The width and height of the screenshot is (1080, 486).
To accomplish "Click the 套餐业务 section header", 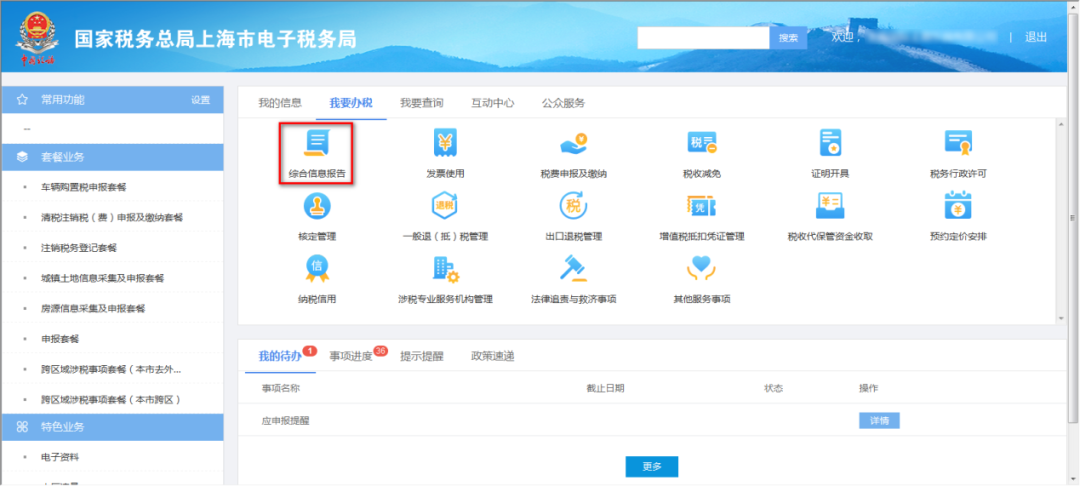I will click(x=112, y=157).
